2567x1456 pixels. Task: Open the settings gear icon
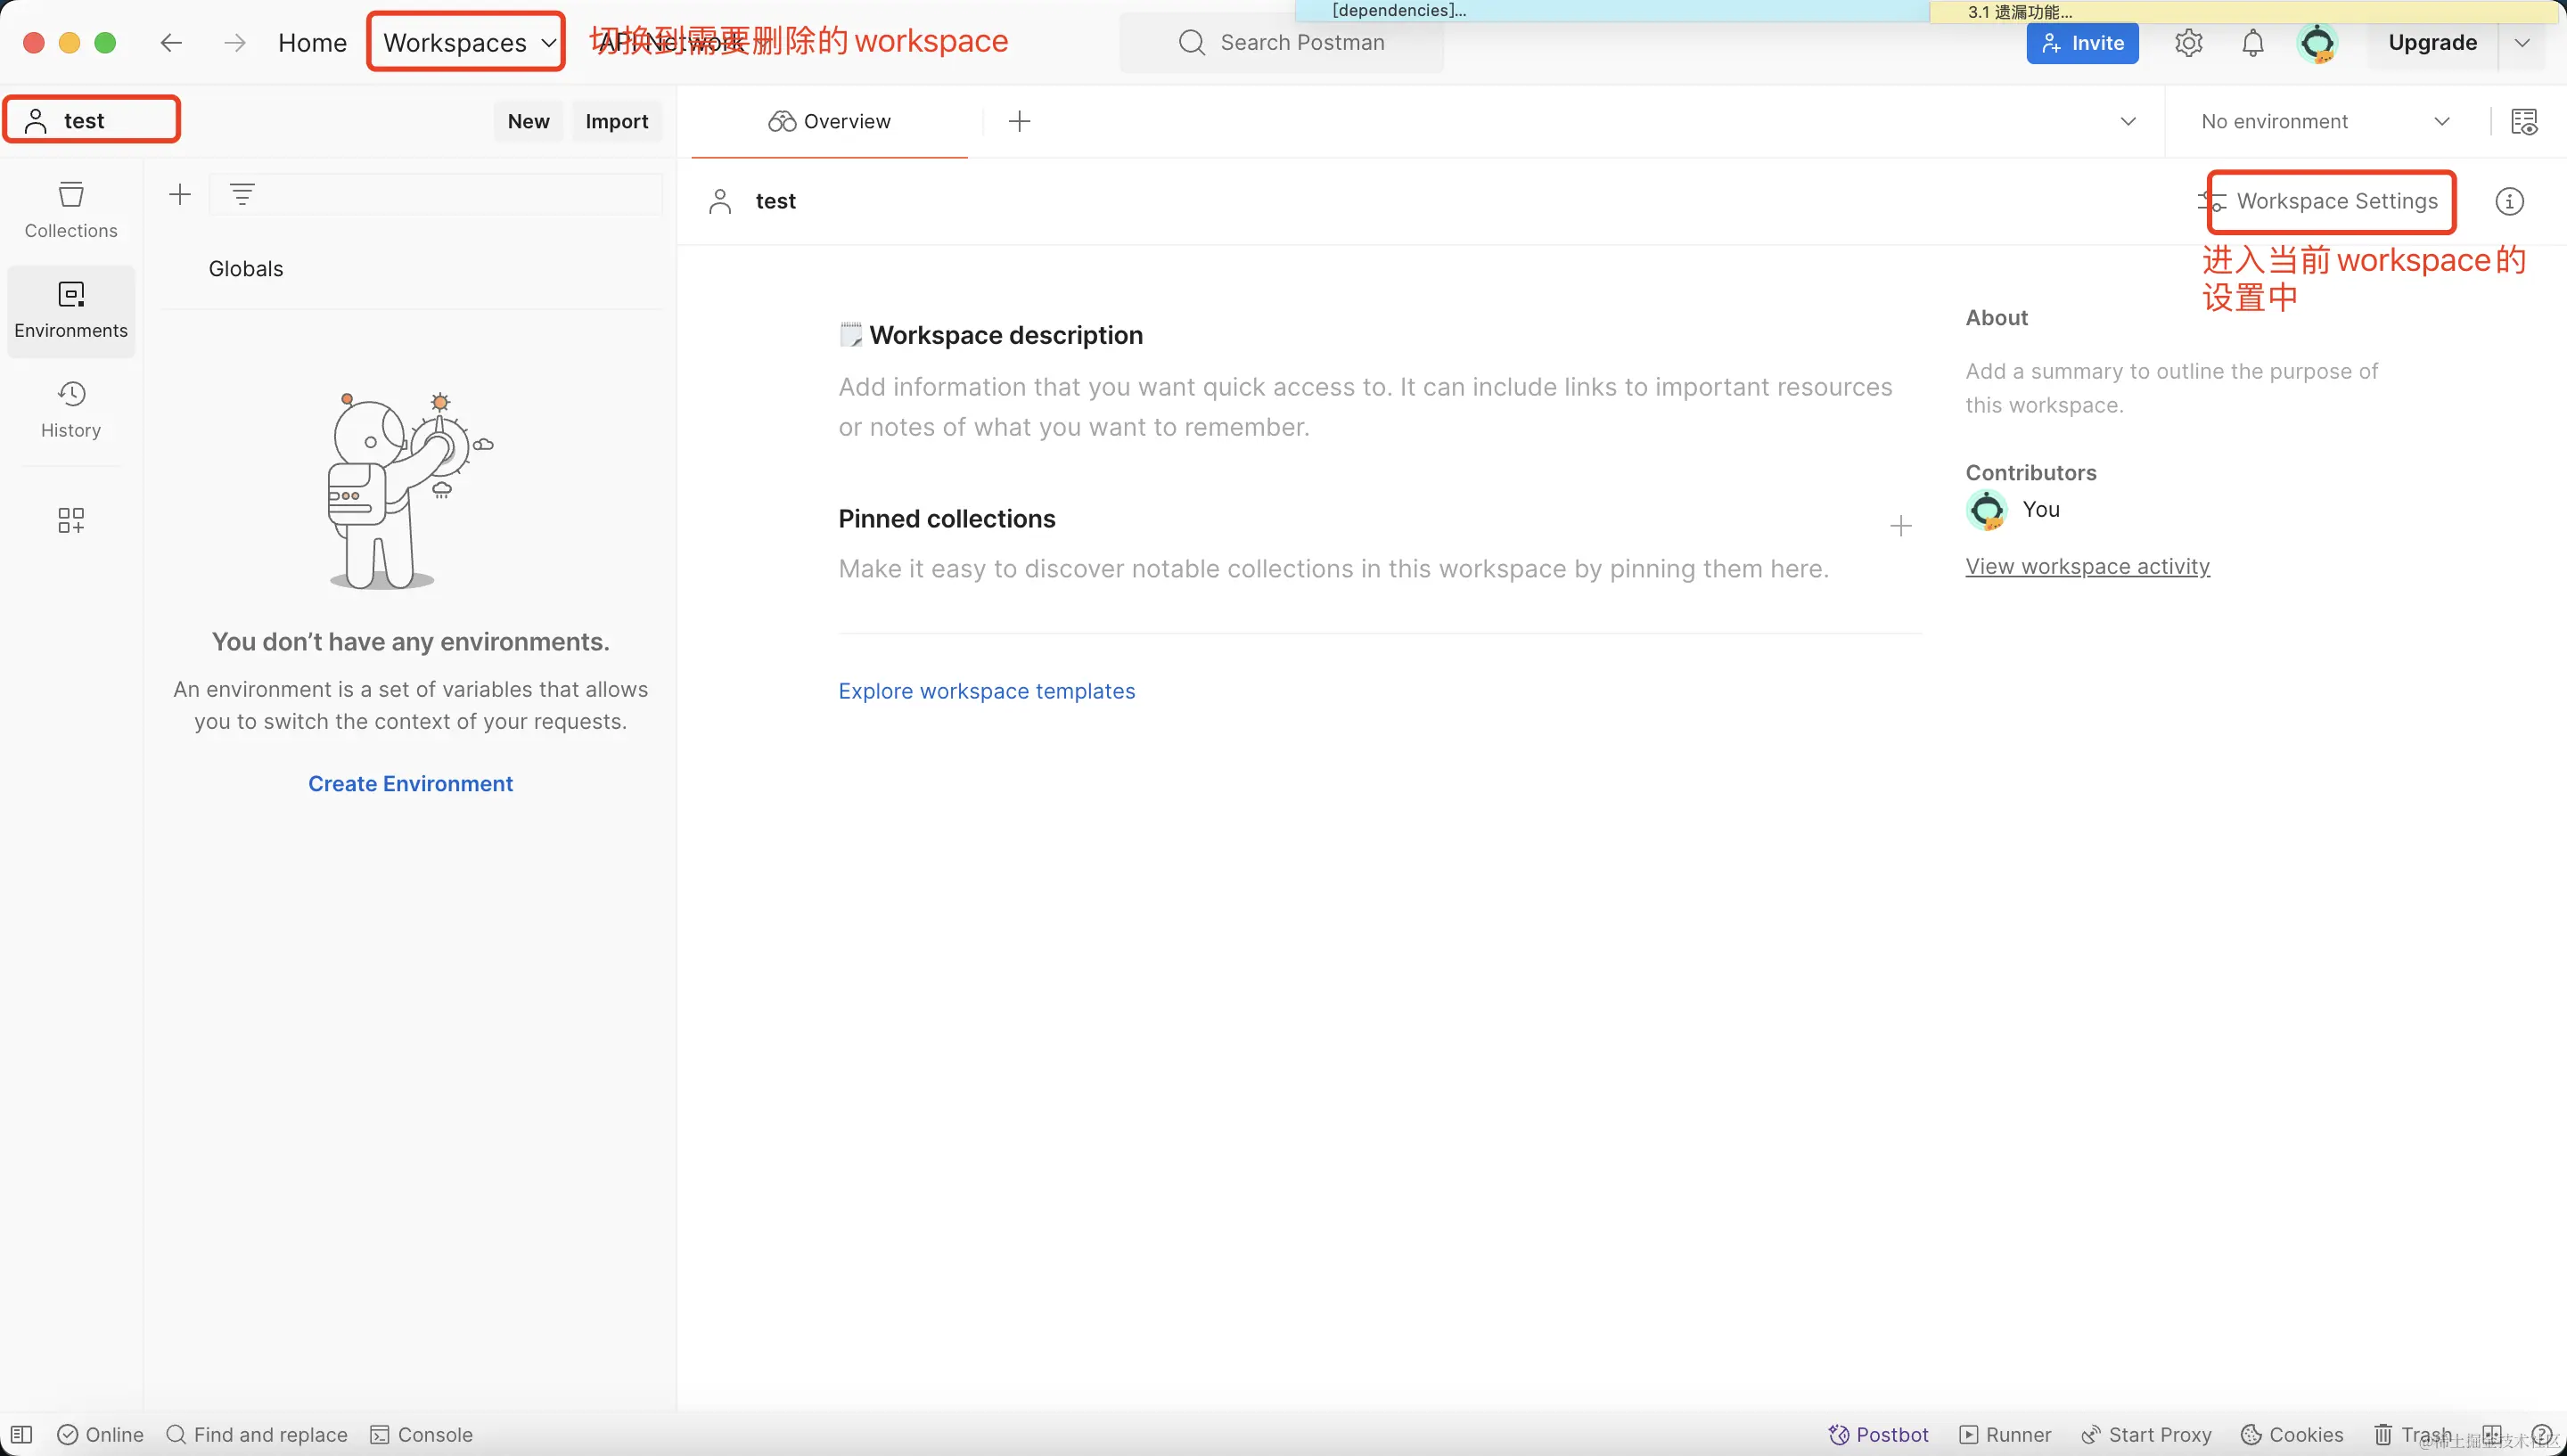click(x=2188, y=43)
